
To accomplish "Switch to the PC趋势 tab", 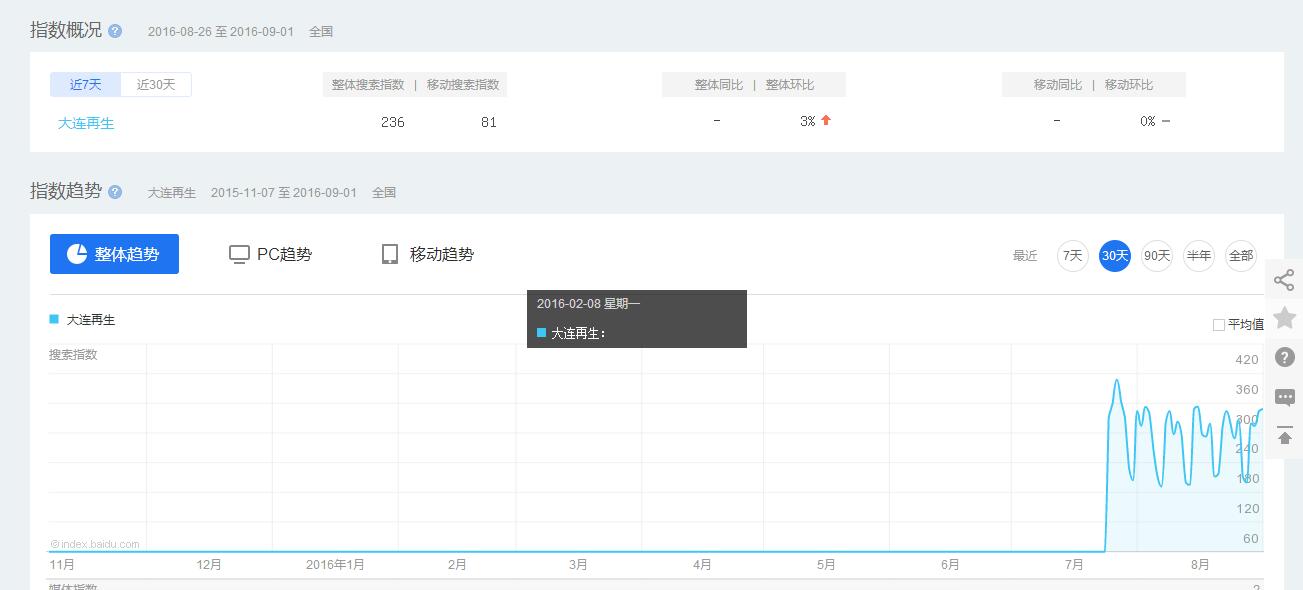I will point(271,254).
